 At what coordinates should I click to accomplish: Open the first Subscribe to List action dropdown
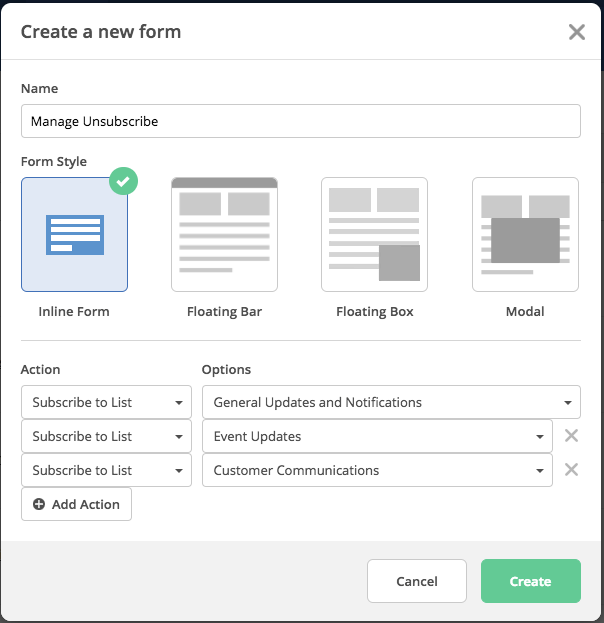(x=106, y=402)
